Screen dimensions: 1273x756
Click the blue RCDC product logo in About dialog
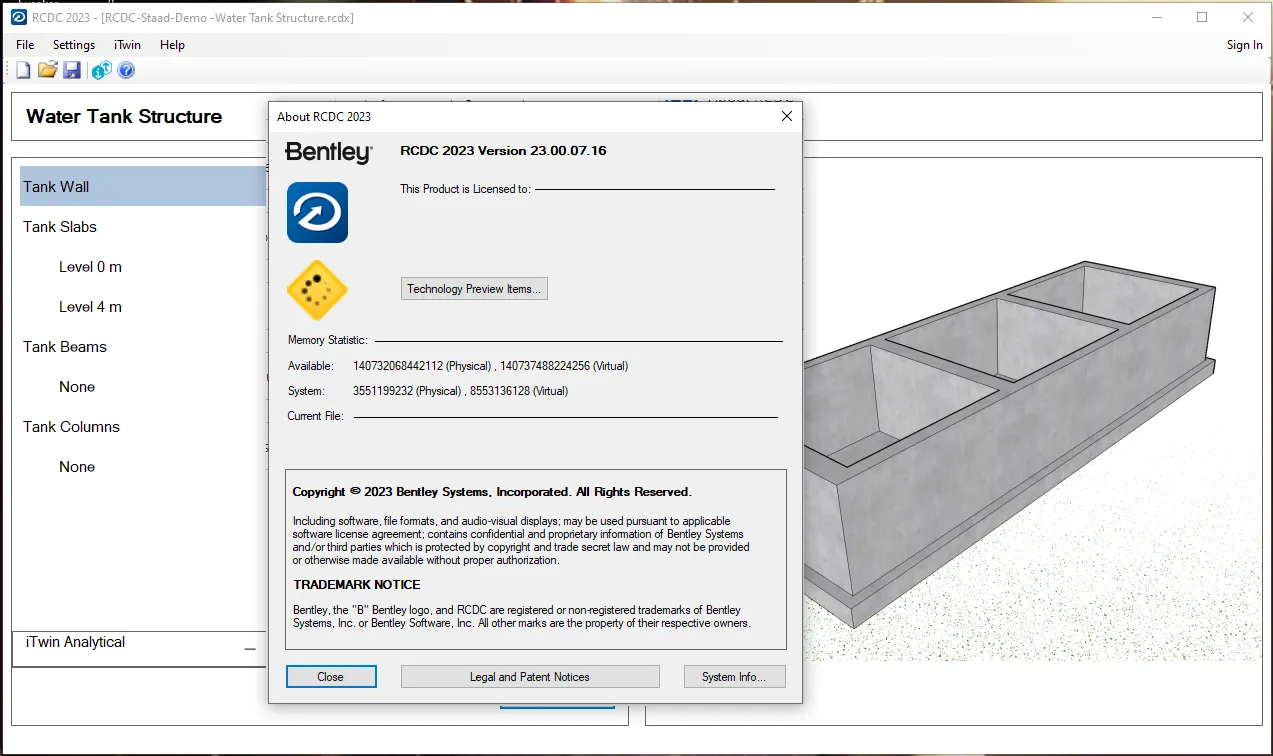coord(317,212)
